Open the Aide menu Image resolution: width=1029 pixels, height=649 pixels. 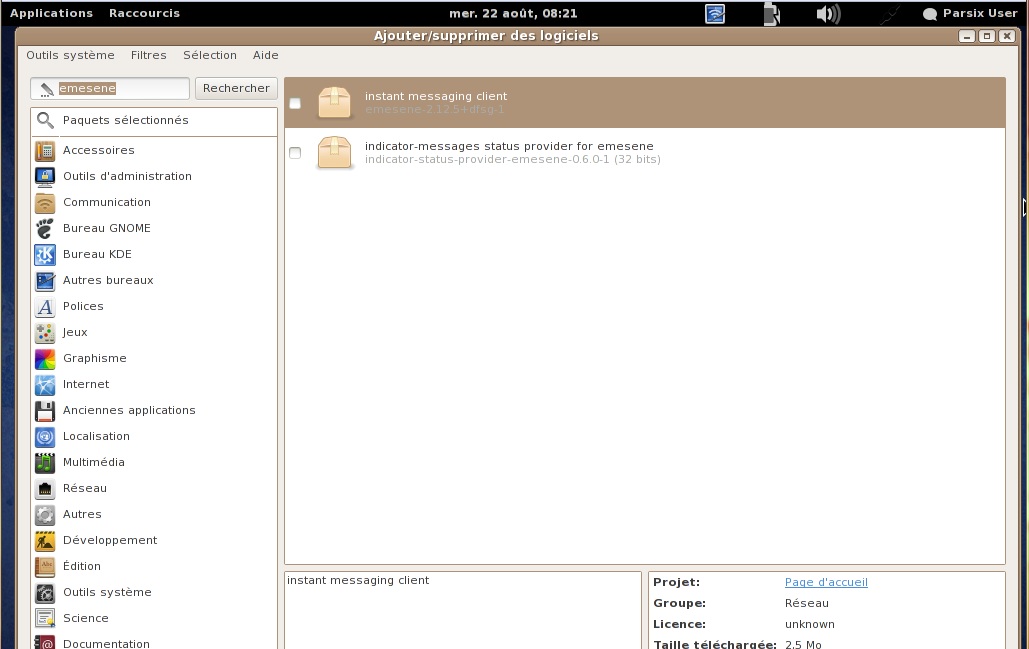[x=266, y=55]
